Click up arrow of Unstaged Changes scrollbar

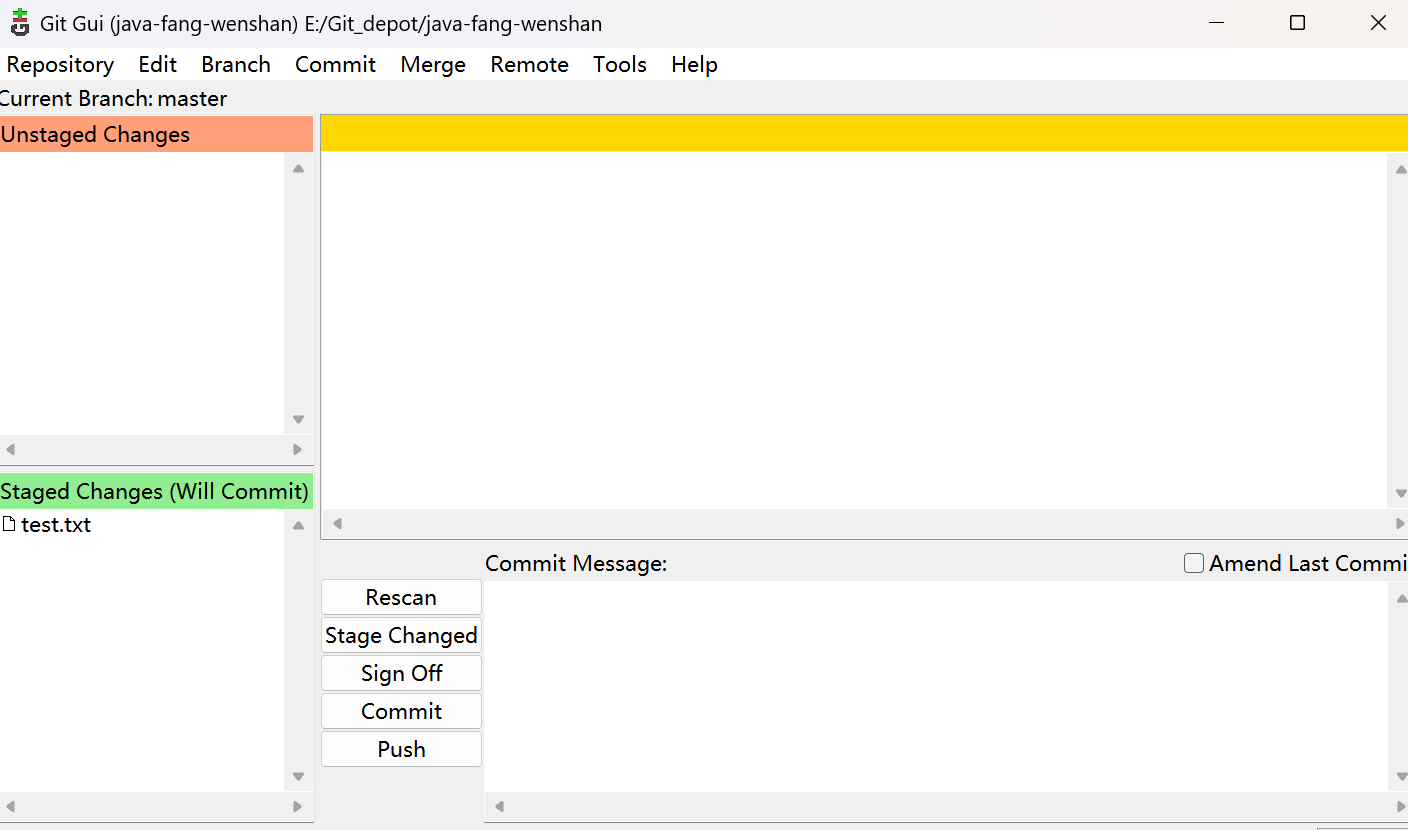click(298, 168)
